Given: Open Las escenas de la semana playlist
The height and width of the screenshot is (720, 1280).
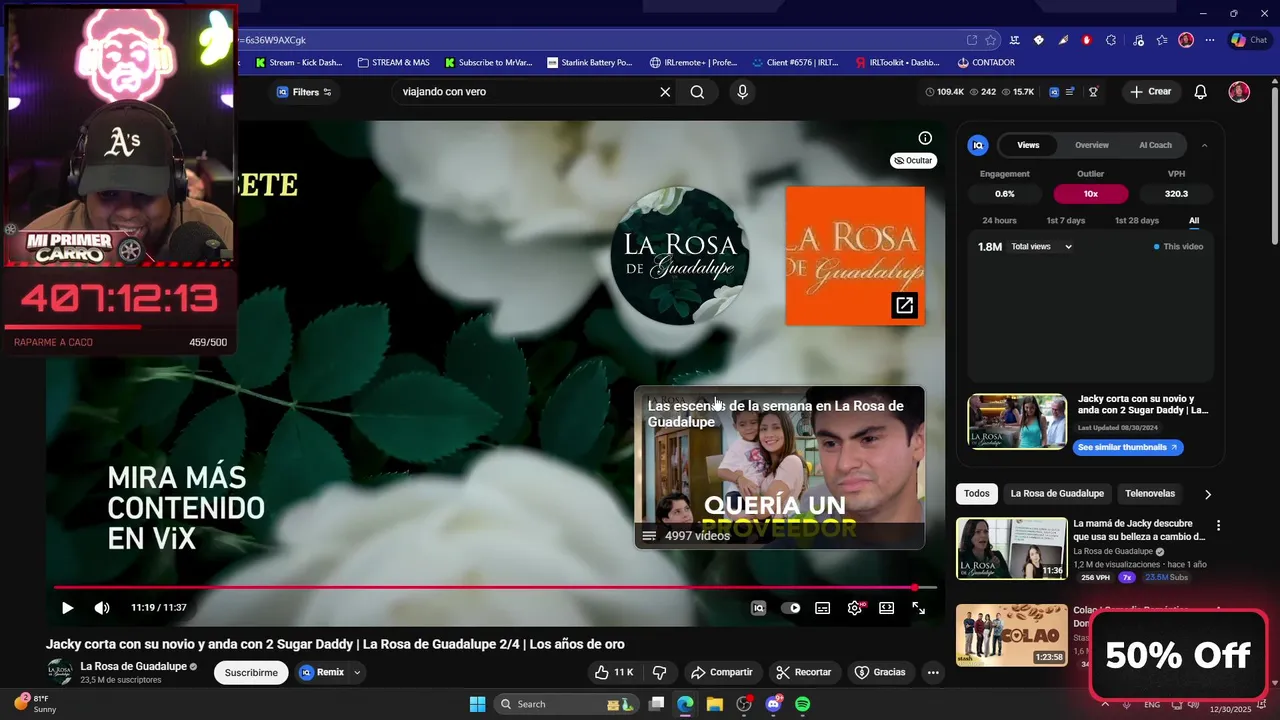Looking at the screenshot, I should [x=779, y=468].
